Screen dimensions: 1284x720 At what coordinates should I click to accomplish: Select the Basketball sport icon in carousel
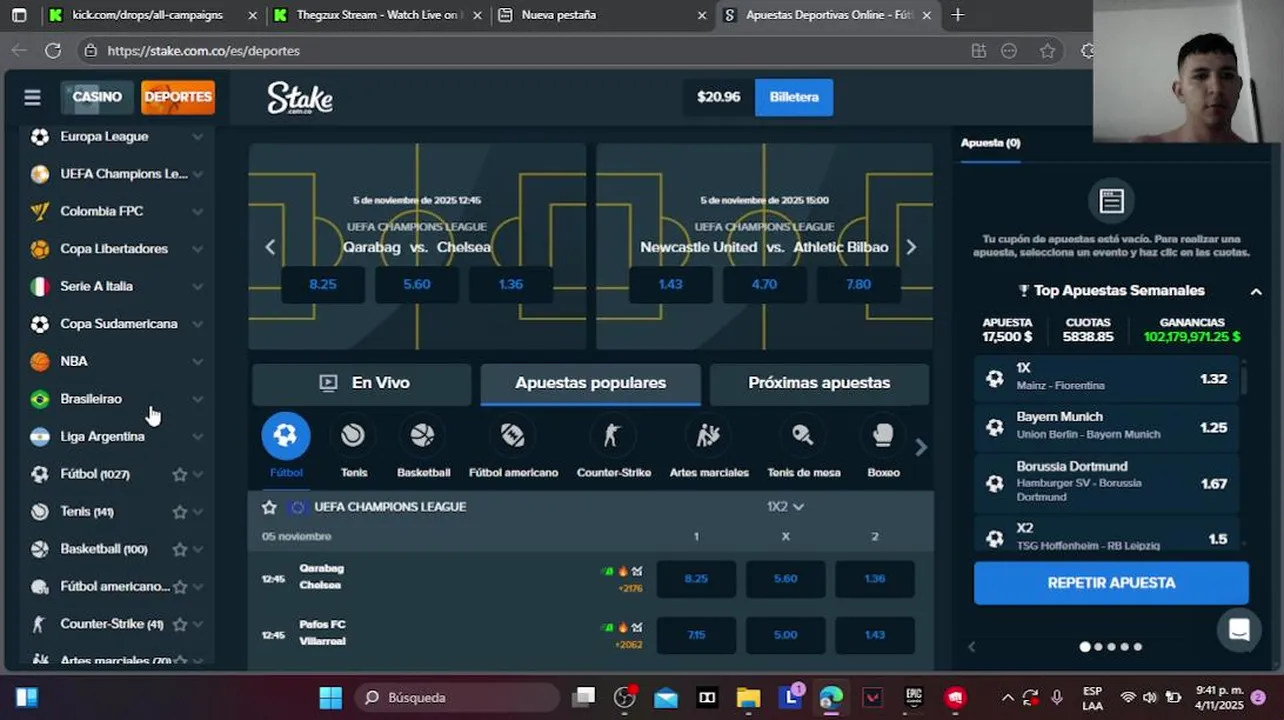tap(423, 436)
